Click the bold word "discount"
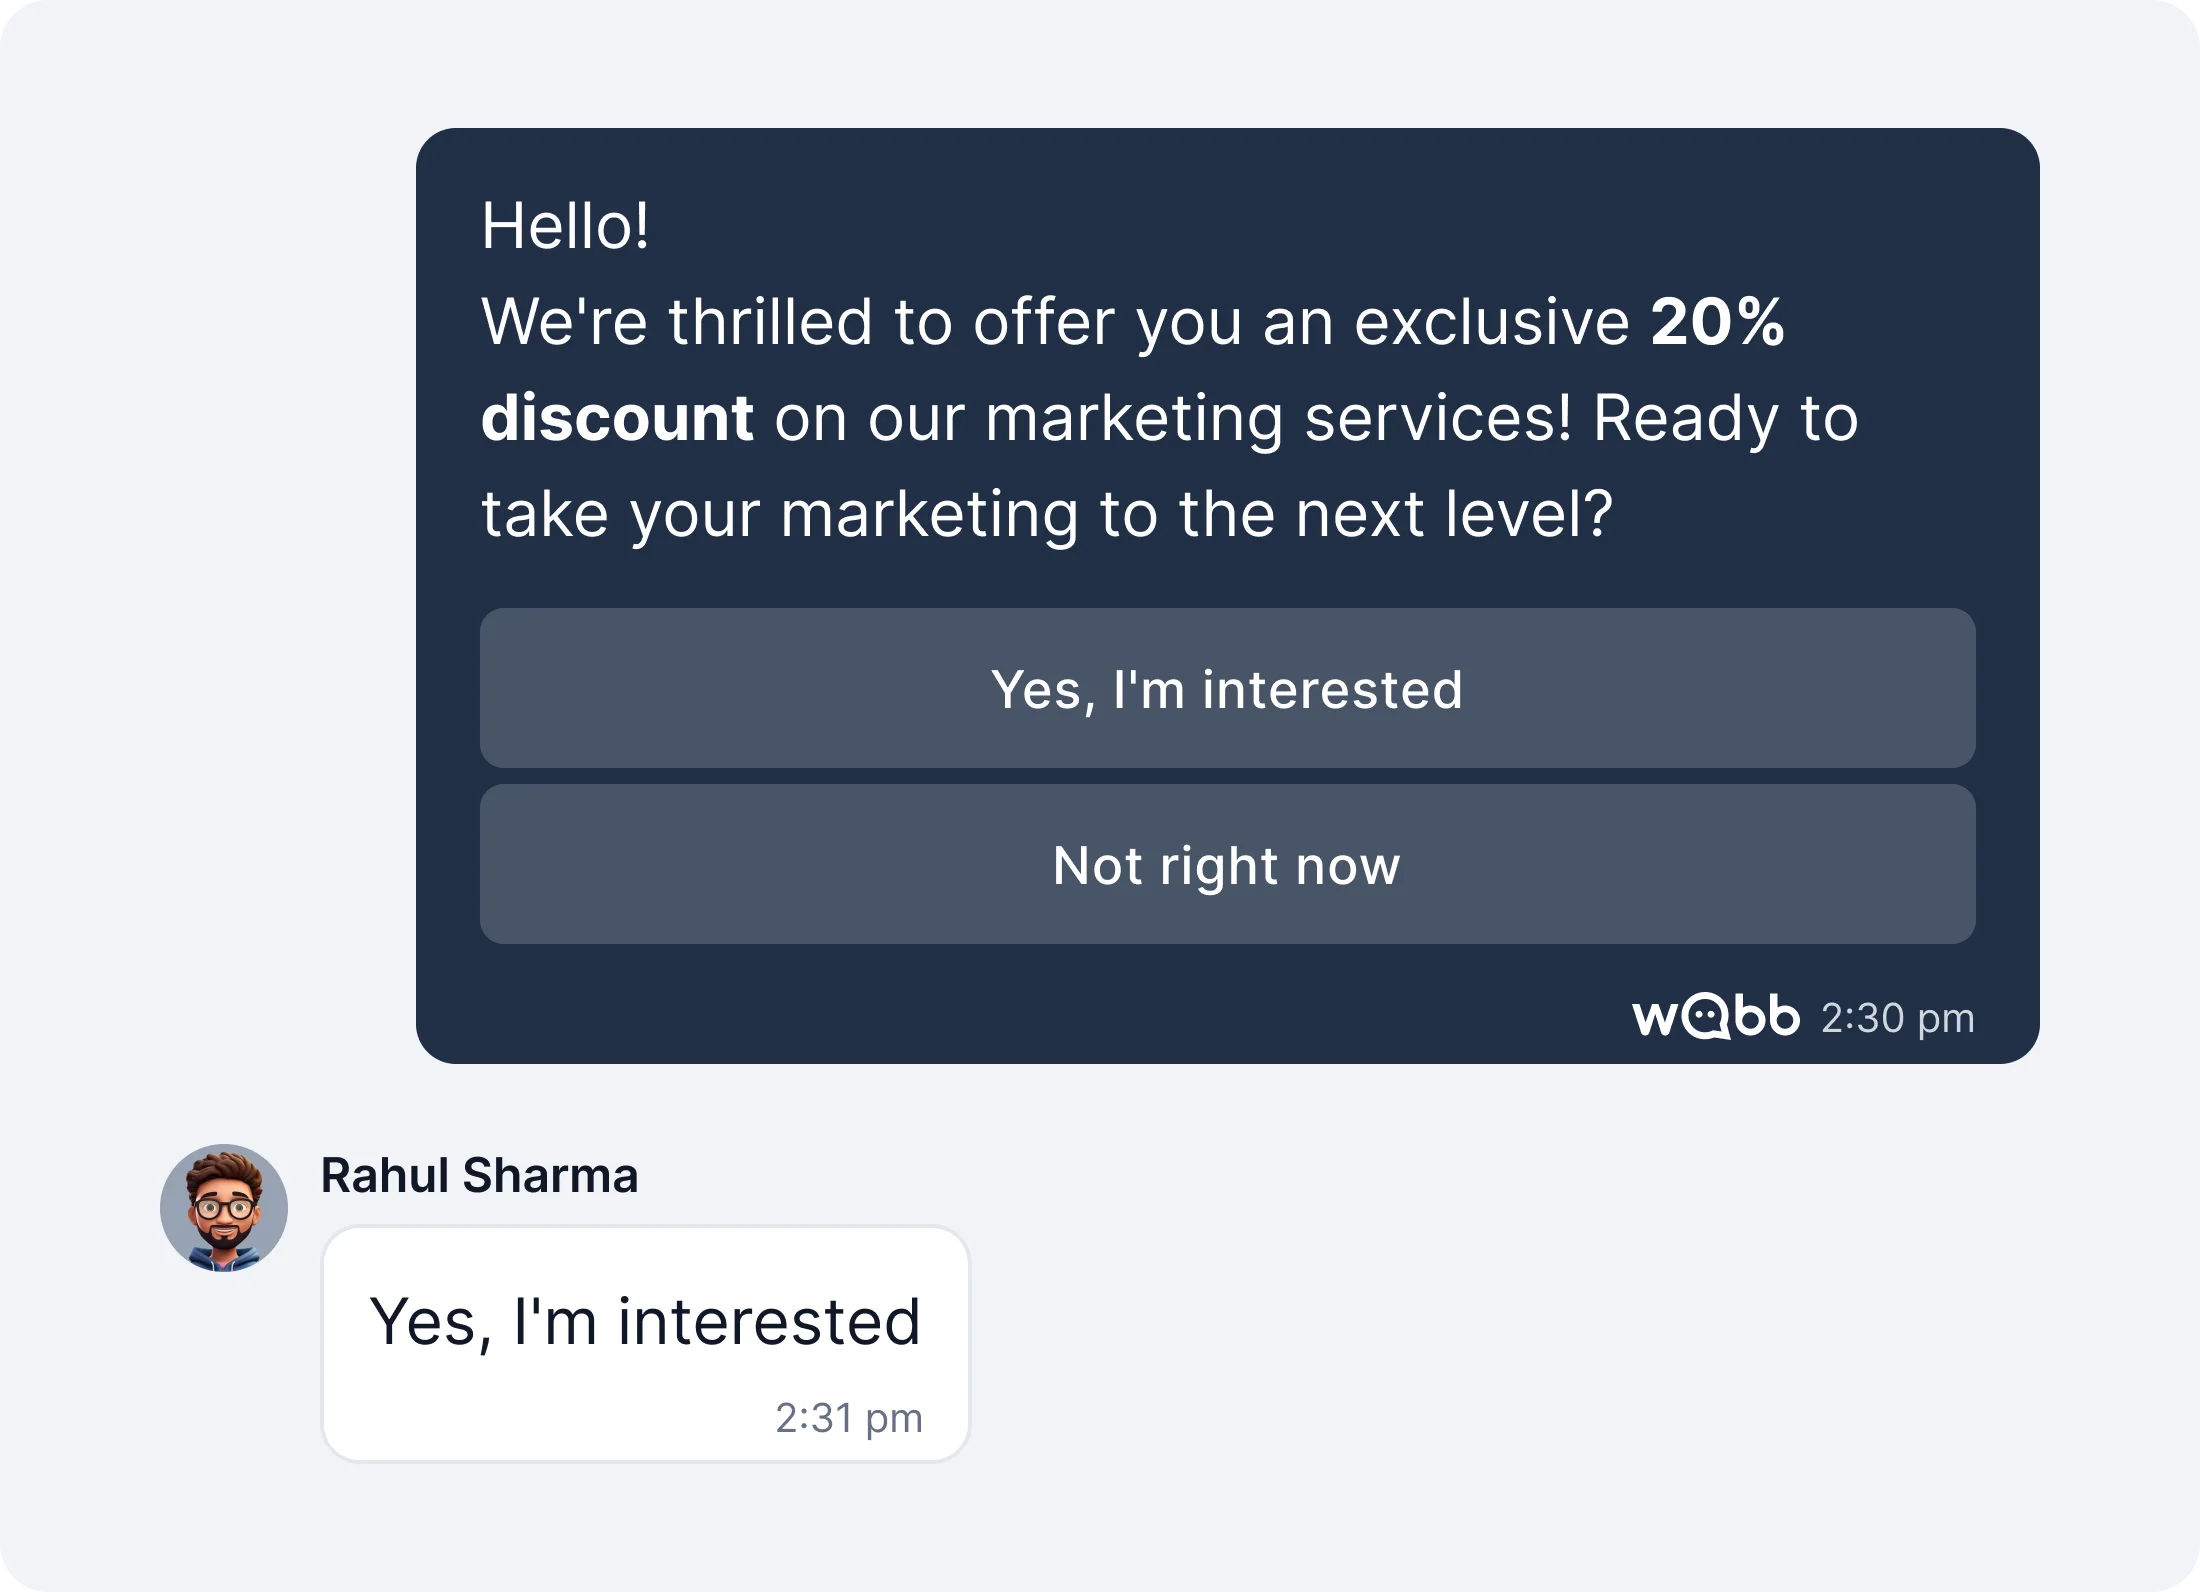 617,418
